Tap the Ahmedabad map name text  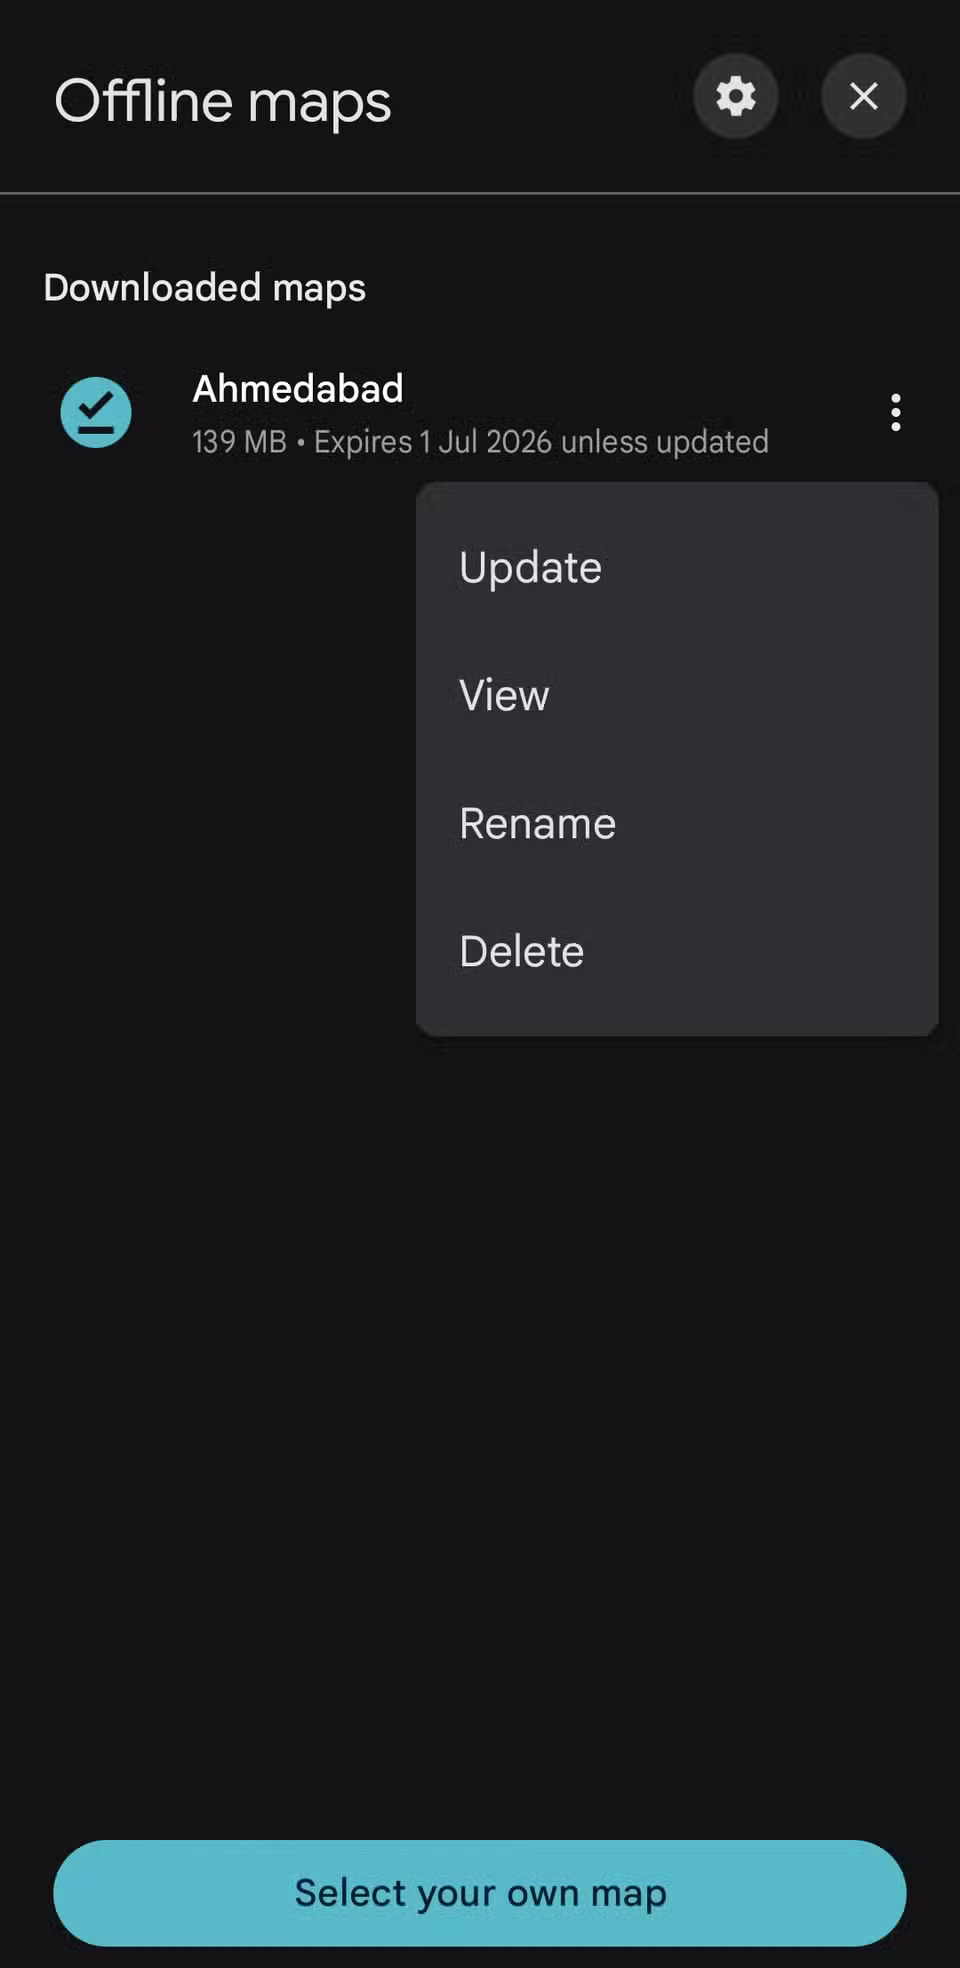pos(296,389)
